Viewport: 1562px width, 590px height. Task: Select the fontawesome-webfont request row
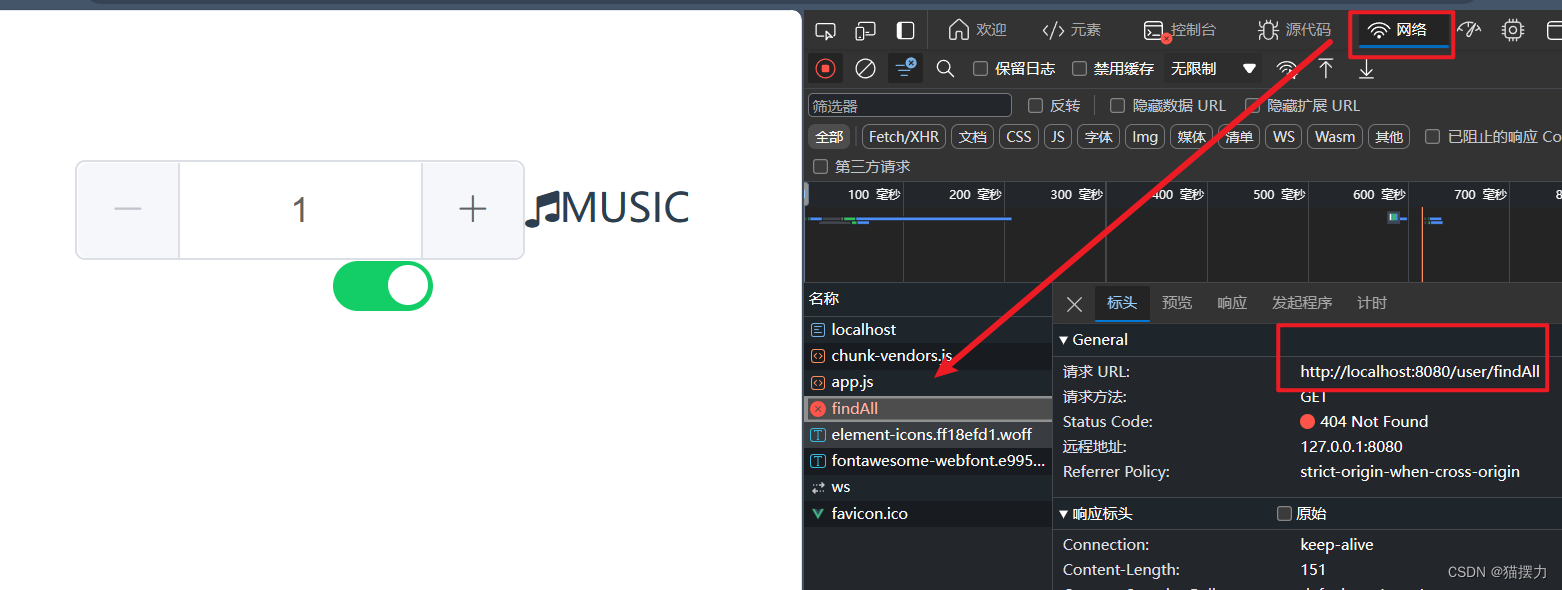pyautogui.click(x=928, y=461)
